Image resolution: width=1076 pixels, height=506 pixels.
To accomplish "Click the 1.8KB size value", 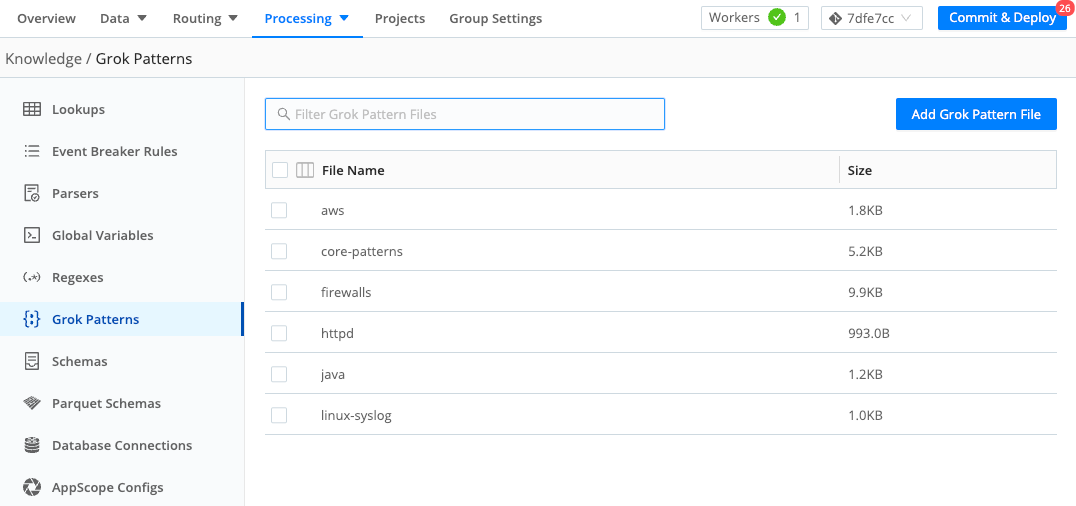I will coord(865,210).
